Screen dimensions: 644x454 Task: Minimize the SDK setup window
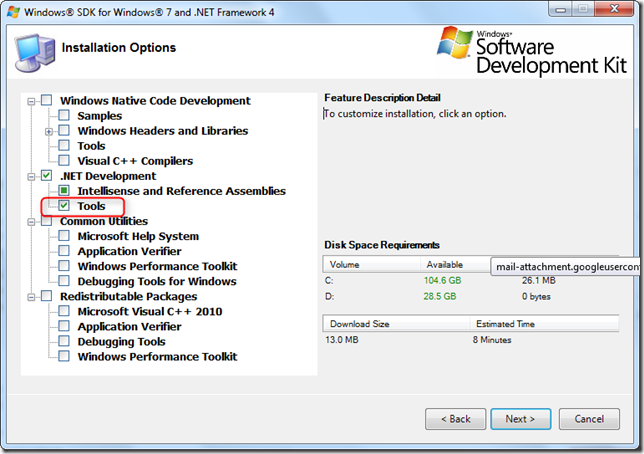tap(561, 9)
